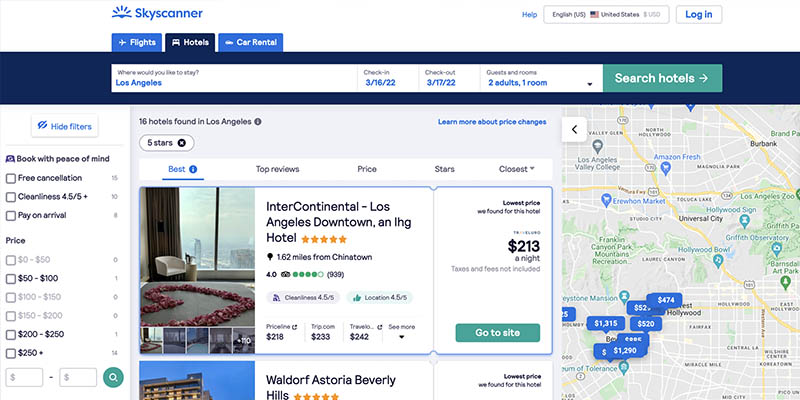Screen dimensions: 800x400
Task: Sort results by Top reviews
Action: 277,170
